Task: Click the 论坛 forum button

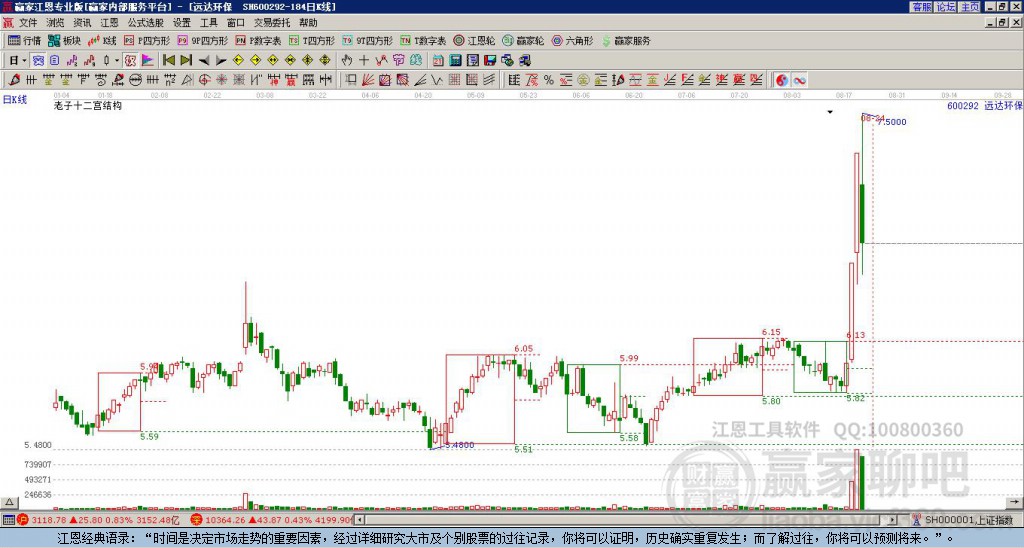Action: 946,7
